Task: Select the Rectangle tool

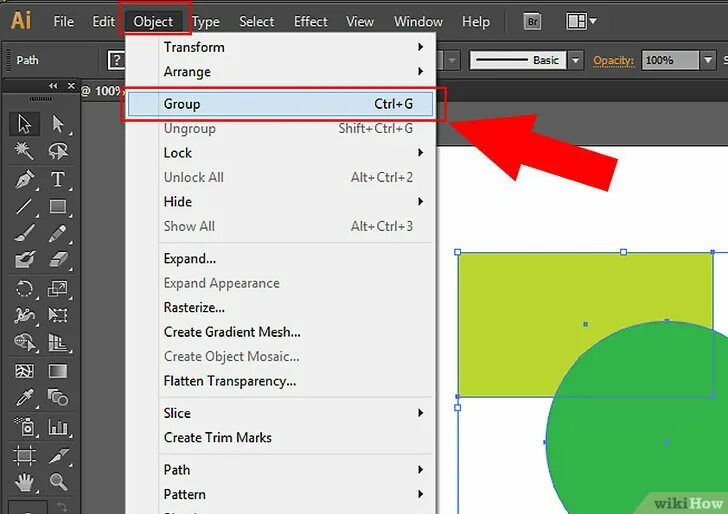Action: pos(58,206)
